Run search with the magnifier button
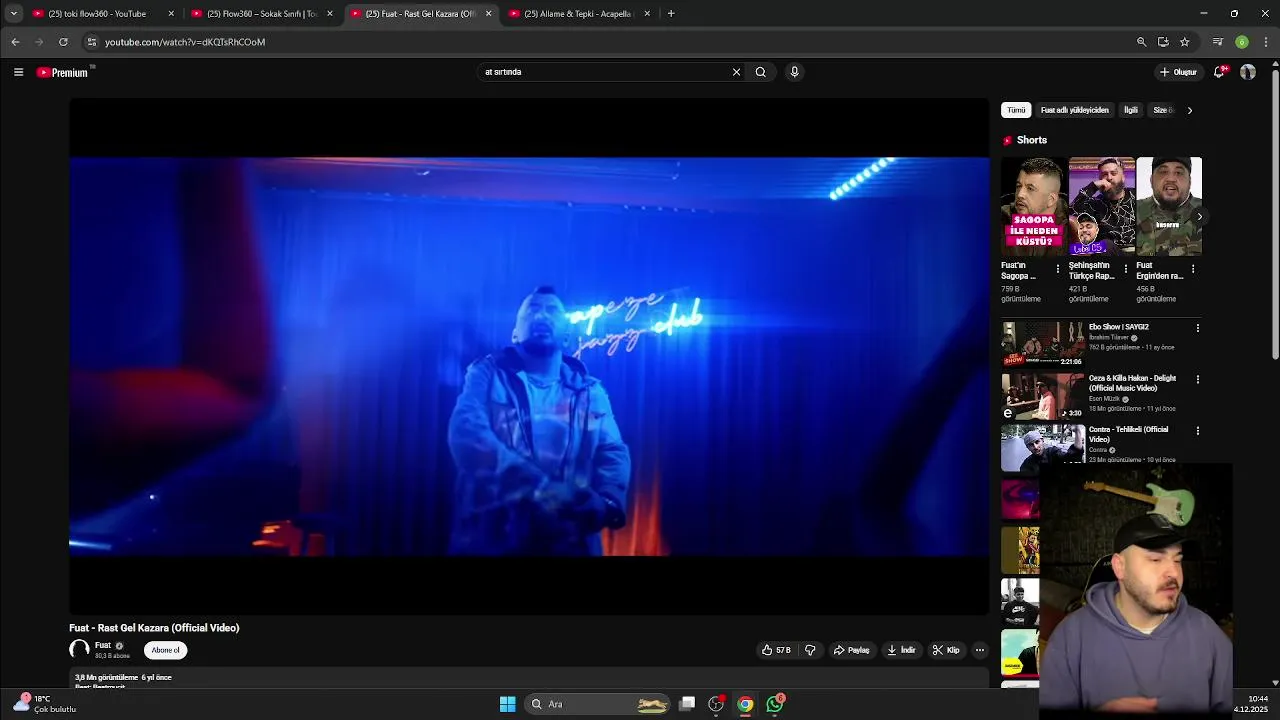1280x720 pixels. (x=761, y=72)
